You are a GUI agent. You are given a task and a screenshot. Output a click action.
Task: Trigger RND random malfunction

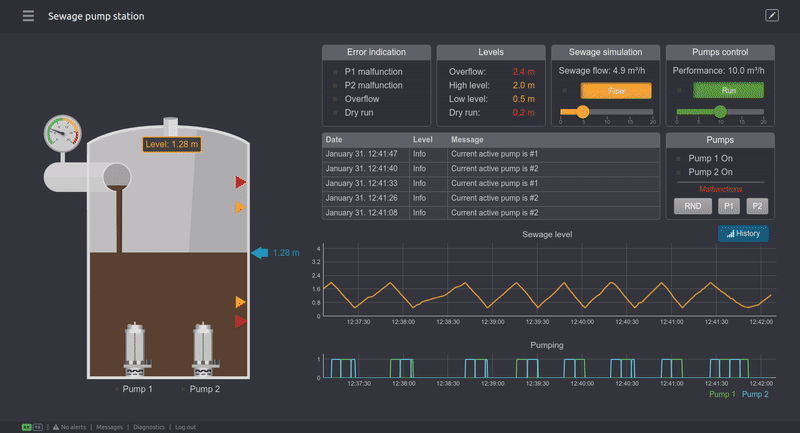(x=692, y=206)
